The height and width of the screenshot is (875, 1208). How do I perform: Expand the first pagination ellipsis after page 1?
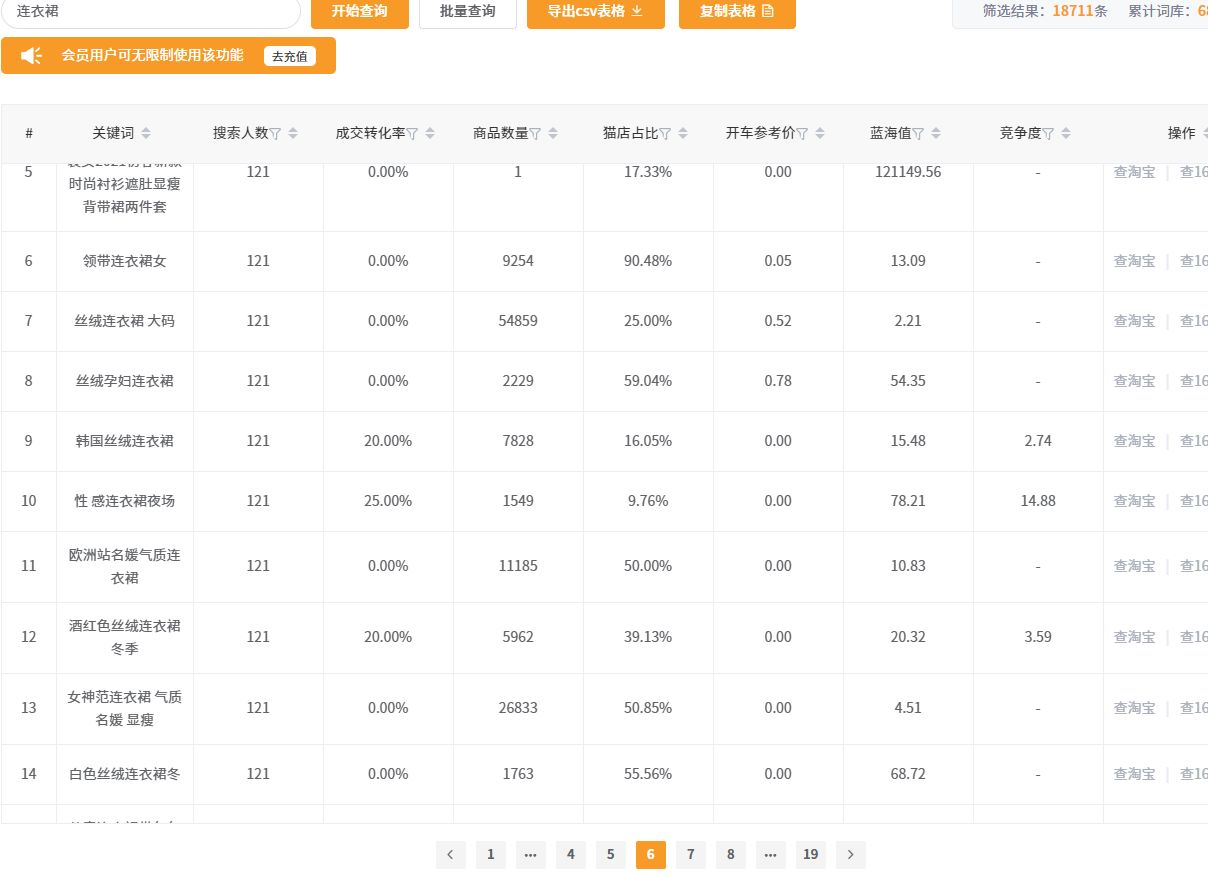click(x=530, y=854)
